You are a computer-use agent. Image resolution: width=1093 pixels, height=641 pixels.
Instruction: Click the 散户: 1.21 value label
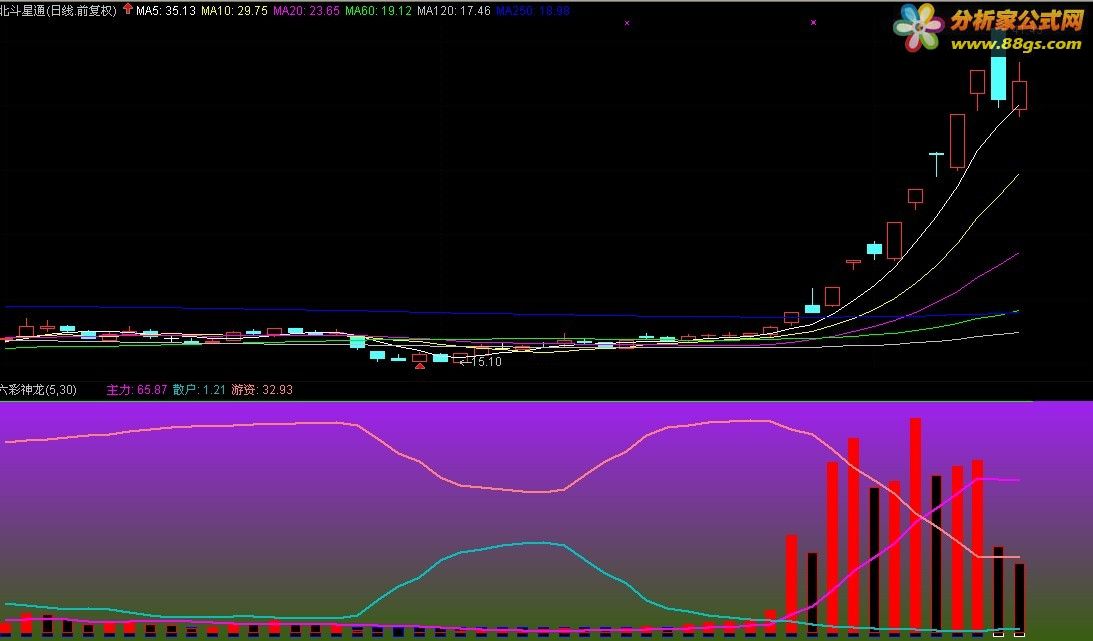click(x=199, y=389)
